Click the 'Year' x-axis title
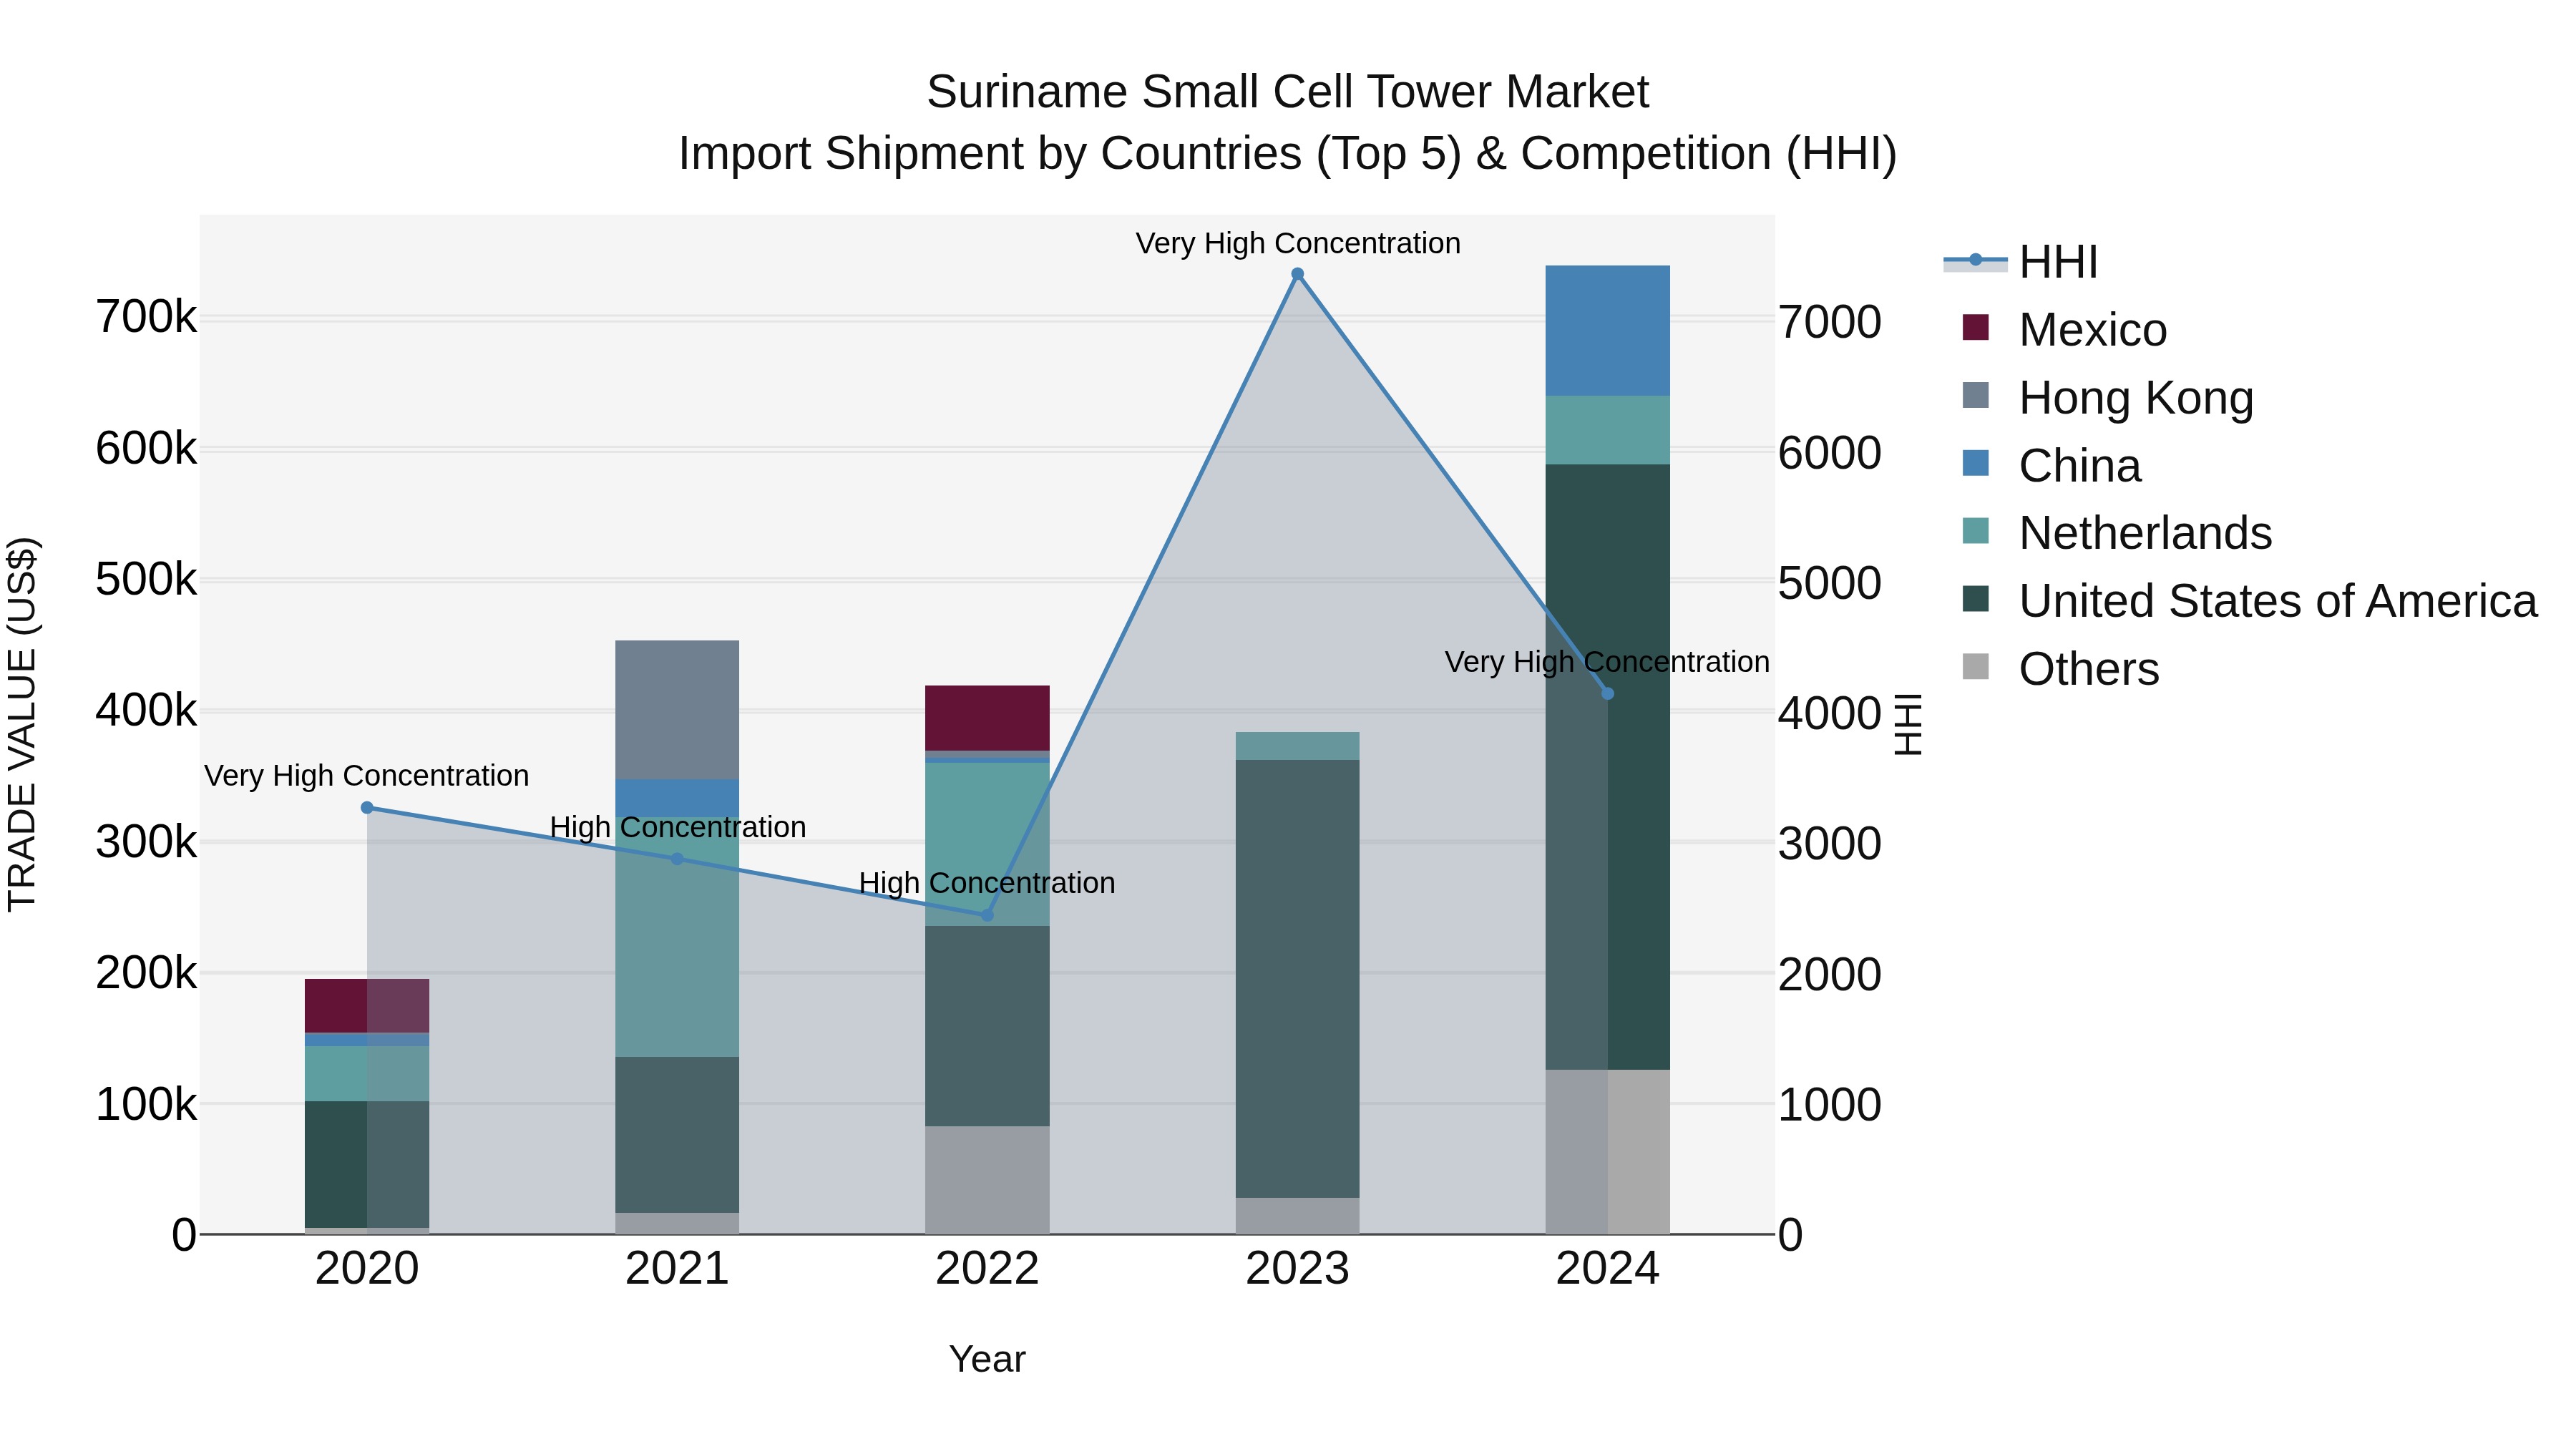The width and height of the screenshot is (2576, 1449). 987,1359
